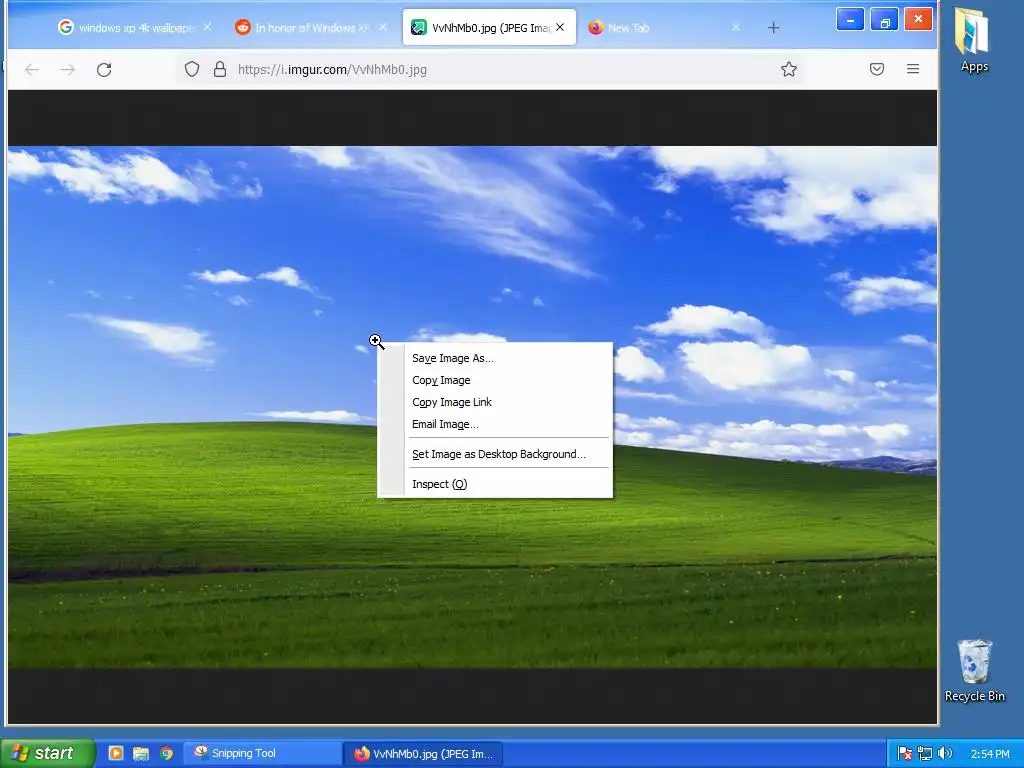Choose Copy Image from context menu
This screenshot has height=768, width=1024.
click(x=495, y=380)
